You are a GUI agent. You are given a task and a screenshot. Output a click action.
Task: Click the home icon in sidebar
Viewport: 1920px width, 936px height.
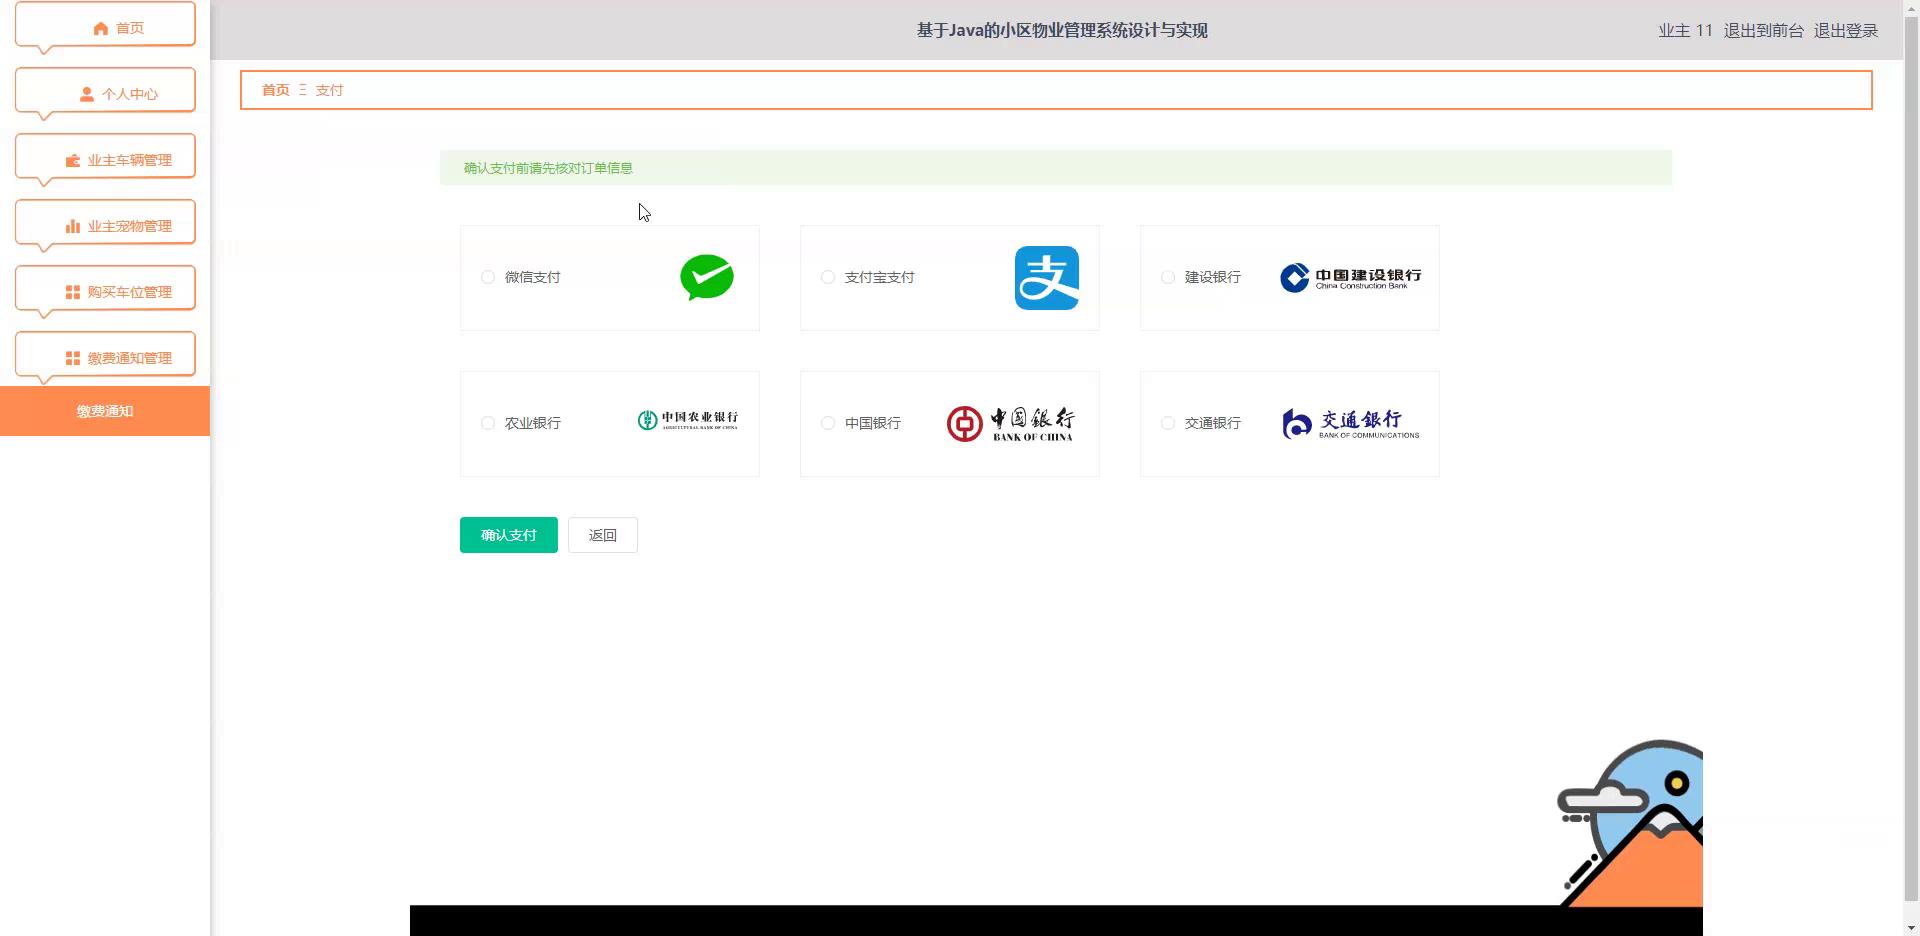100,28
